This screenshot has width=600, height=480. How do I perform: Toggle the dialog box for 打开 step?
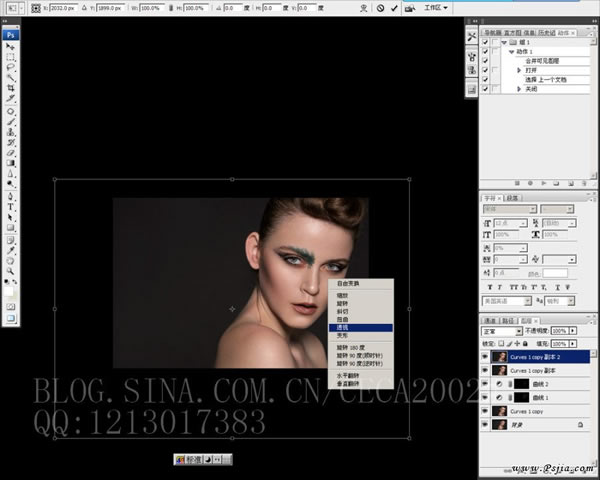coord(496,70)
